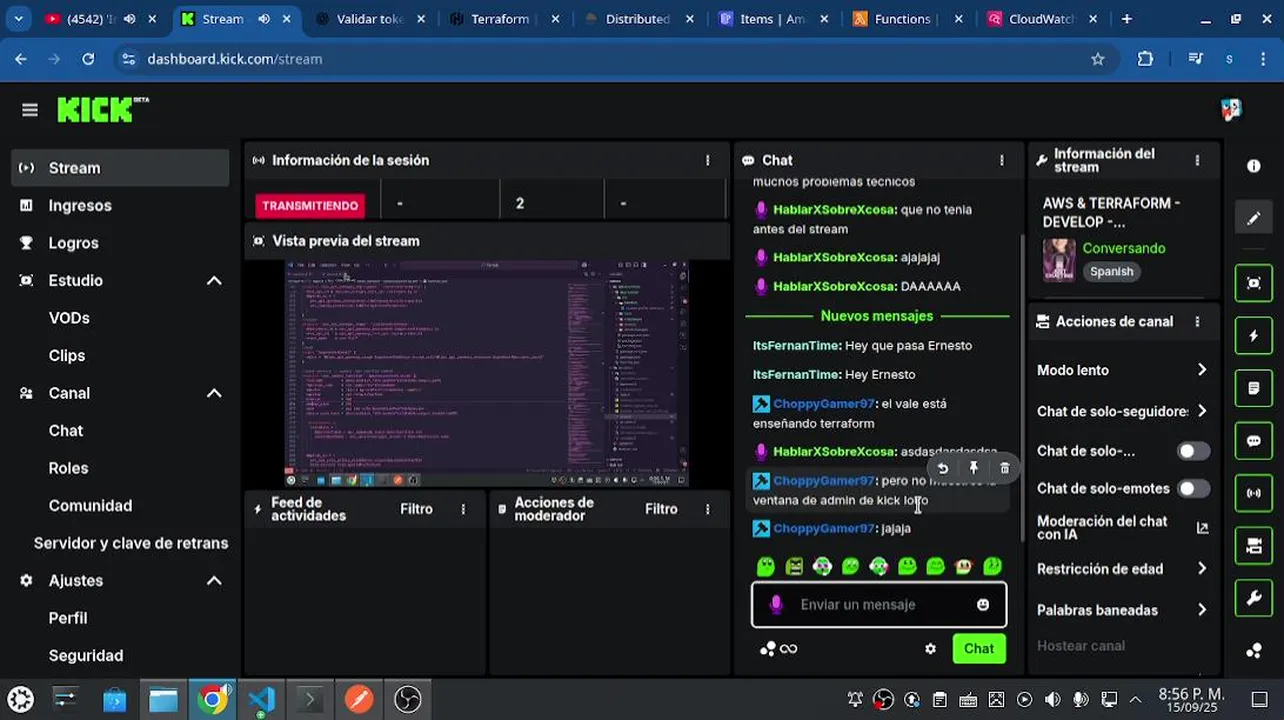Click the channel points infinity icon below chat
1284x720 pixels.
tap(778, 649)
